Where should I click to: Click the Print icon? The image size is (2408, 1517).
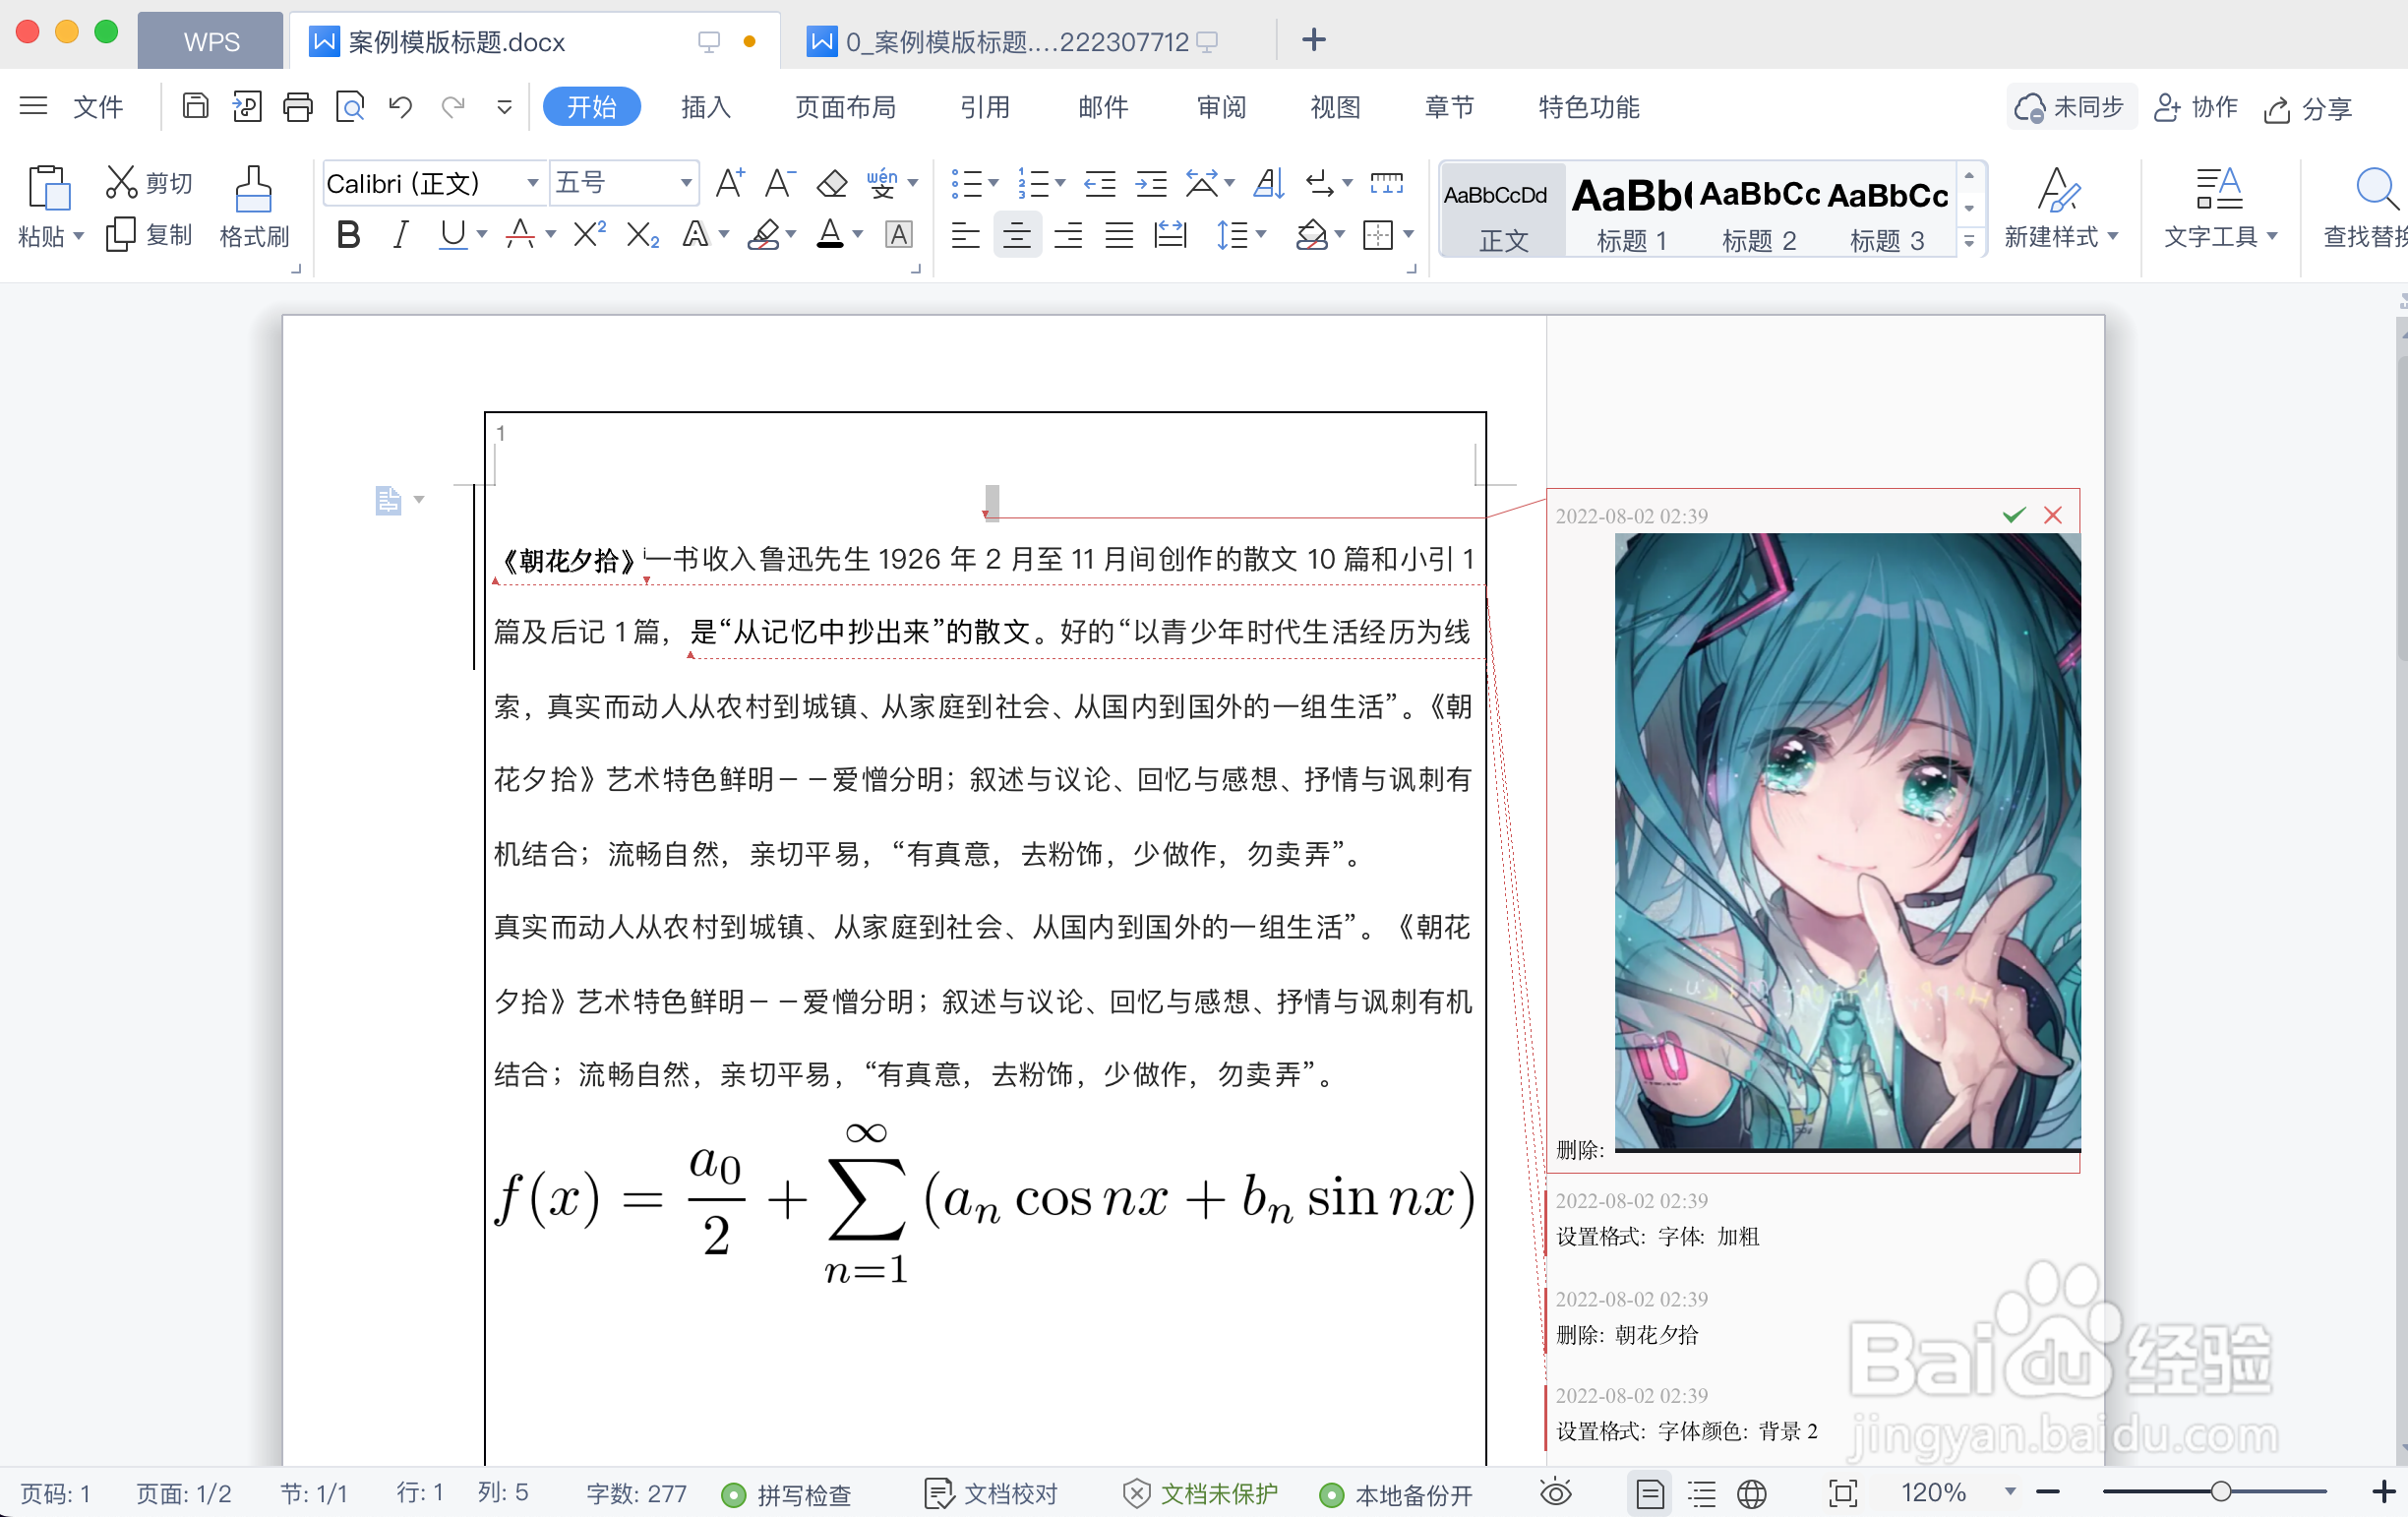click(x=297, y=106)
